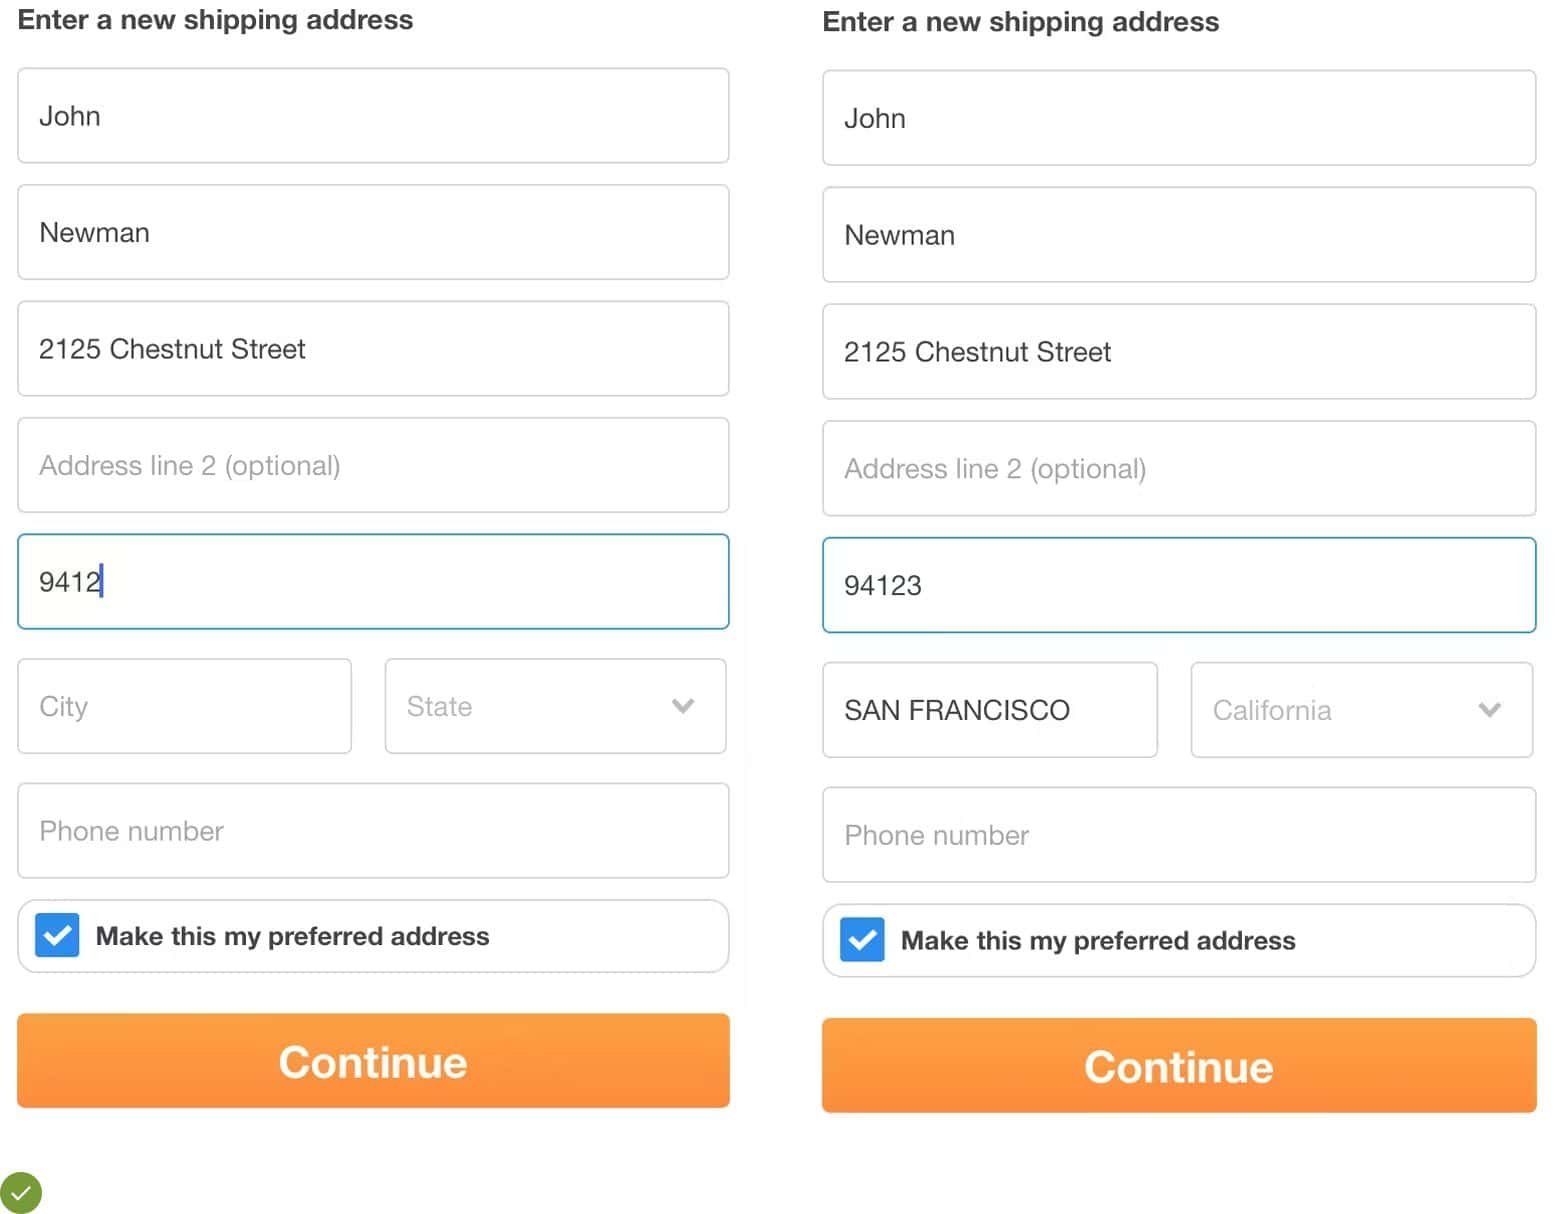The width and height of the screenshot is (1555, 1214).
Task: Click right form's Address line 2 field
Action: (1178, 469)
